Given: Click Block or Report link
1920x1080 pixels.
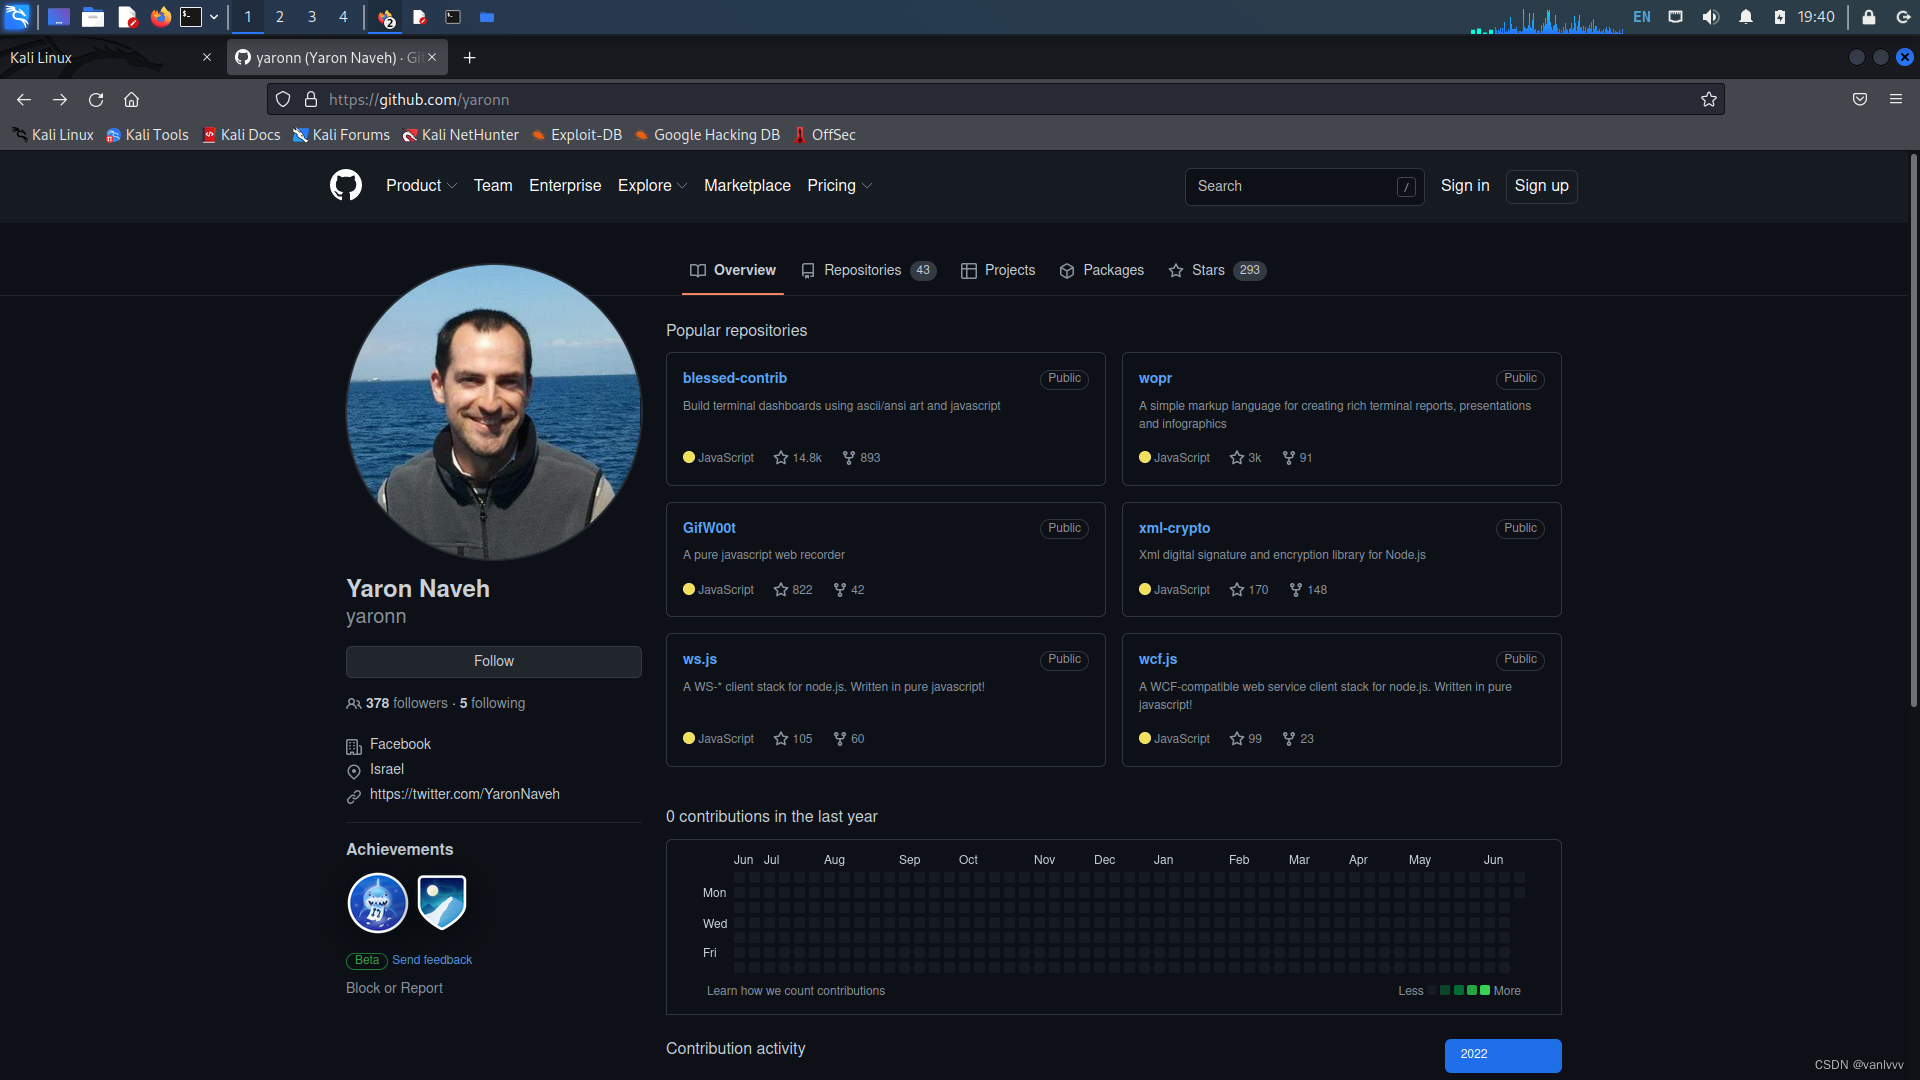Looking at the screenshot, I should [394, 988].
